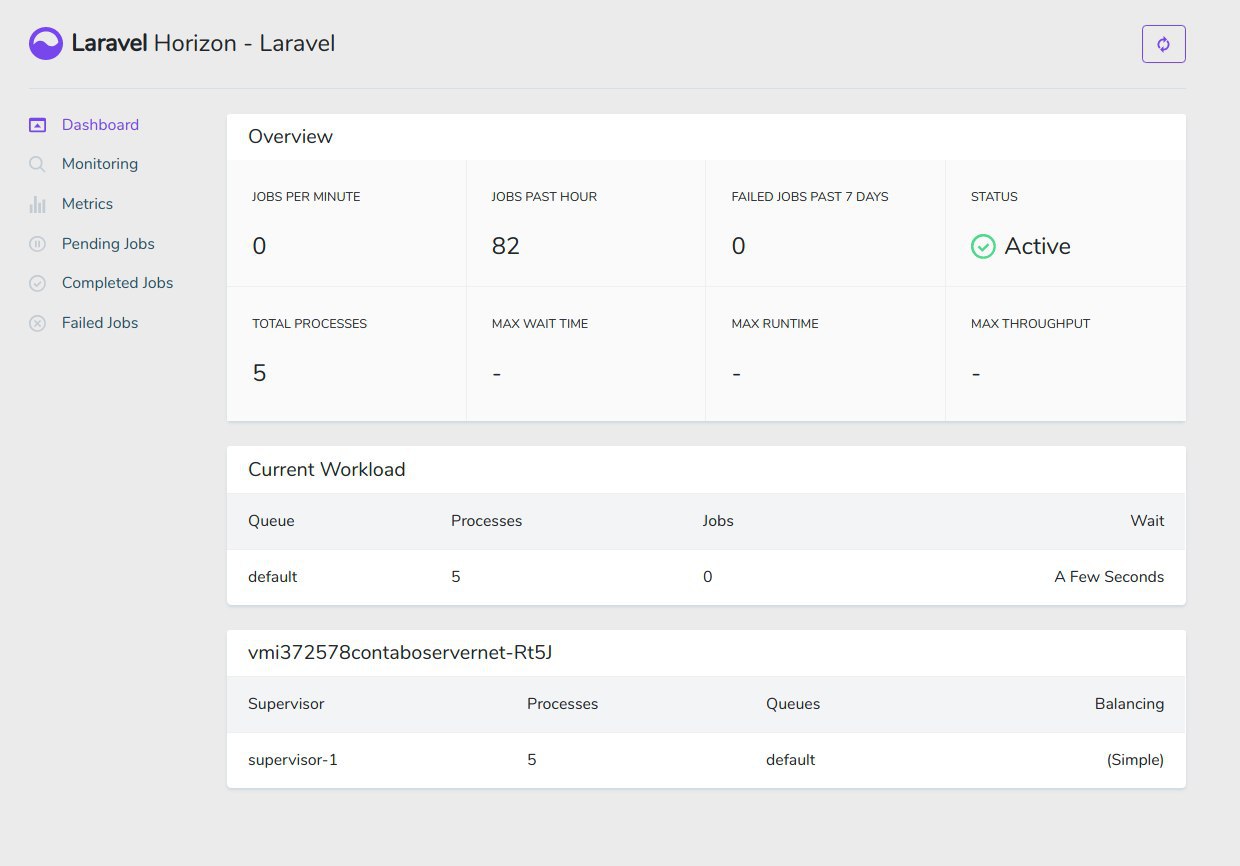Click the 'Jobs' column header
Screen dimensions: 1240x866
click(x=718, y=521)
